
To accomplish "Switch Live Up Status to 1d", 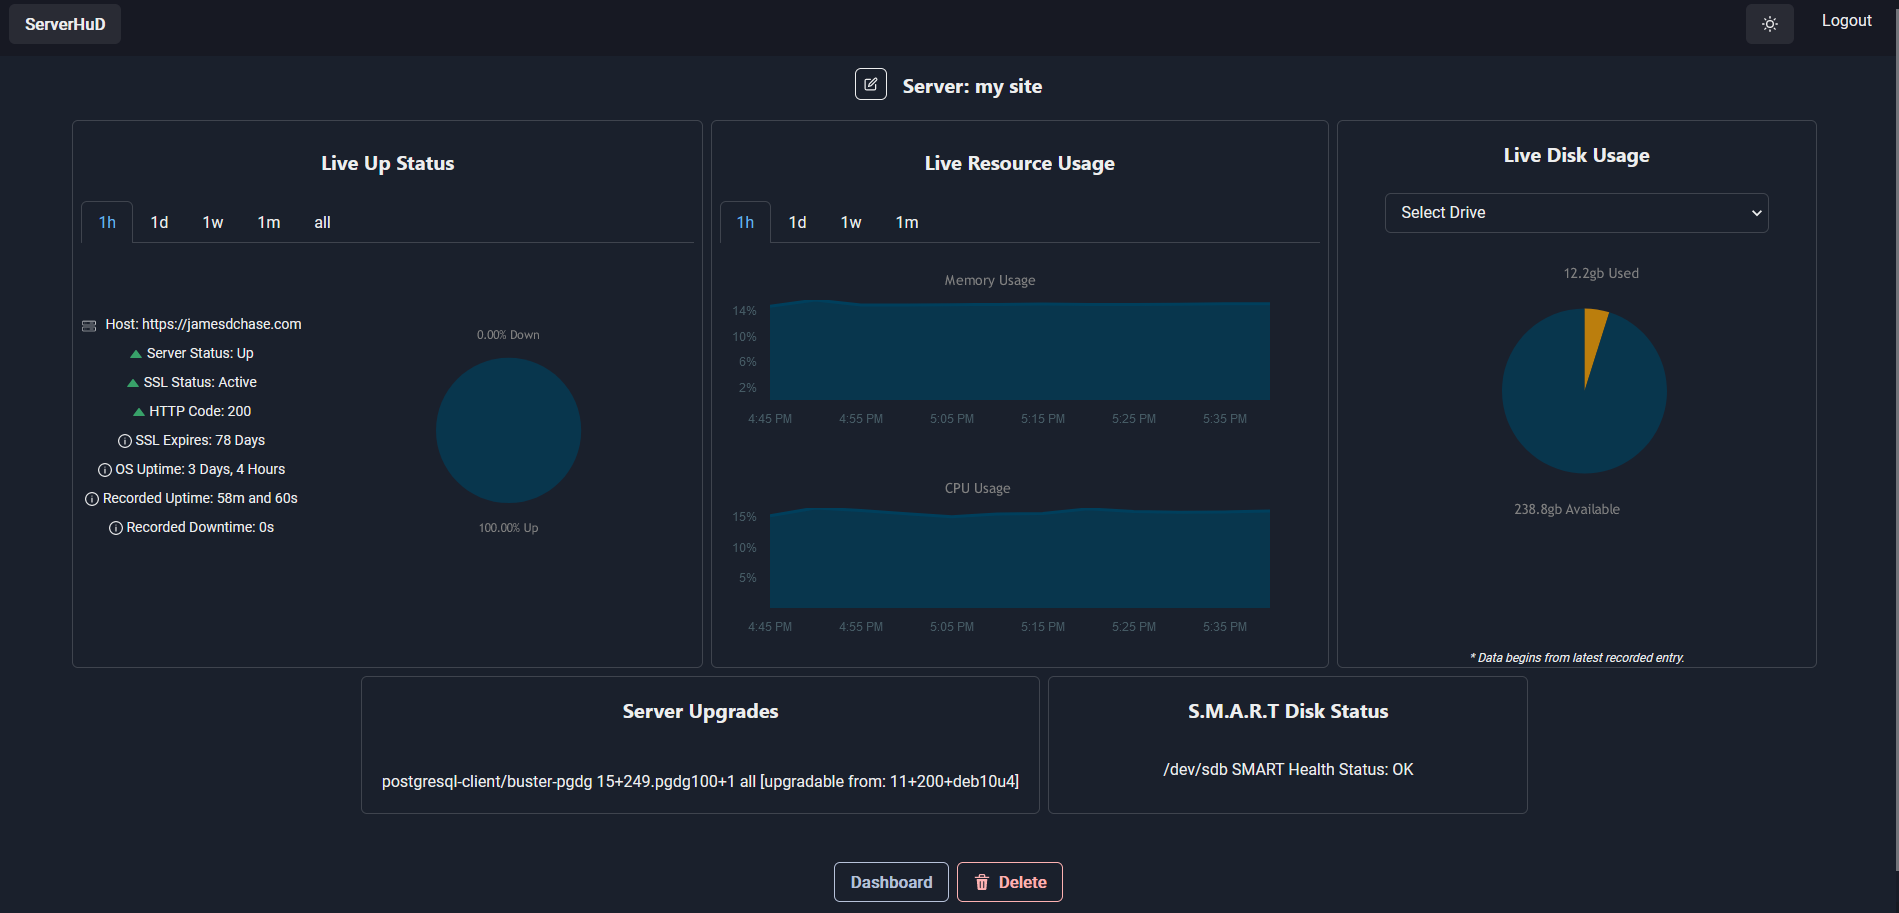I will 159,222.
